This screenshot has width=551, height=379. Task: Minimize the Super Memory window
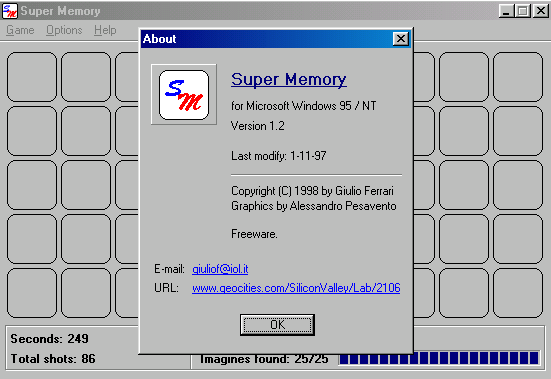[506, 11]
